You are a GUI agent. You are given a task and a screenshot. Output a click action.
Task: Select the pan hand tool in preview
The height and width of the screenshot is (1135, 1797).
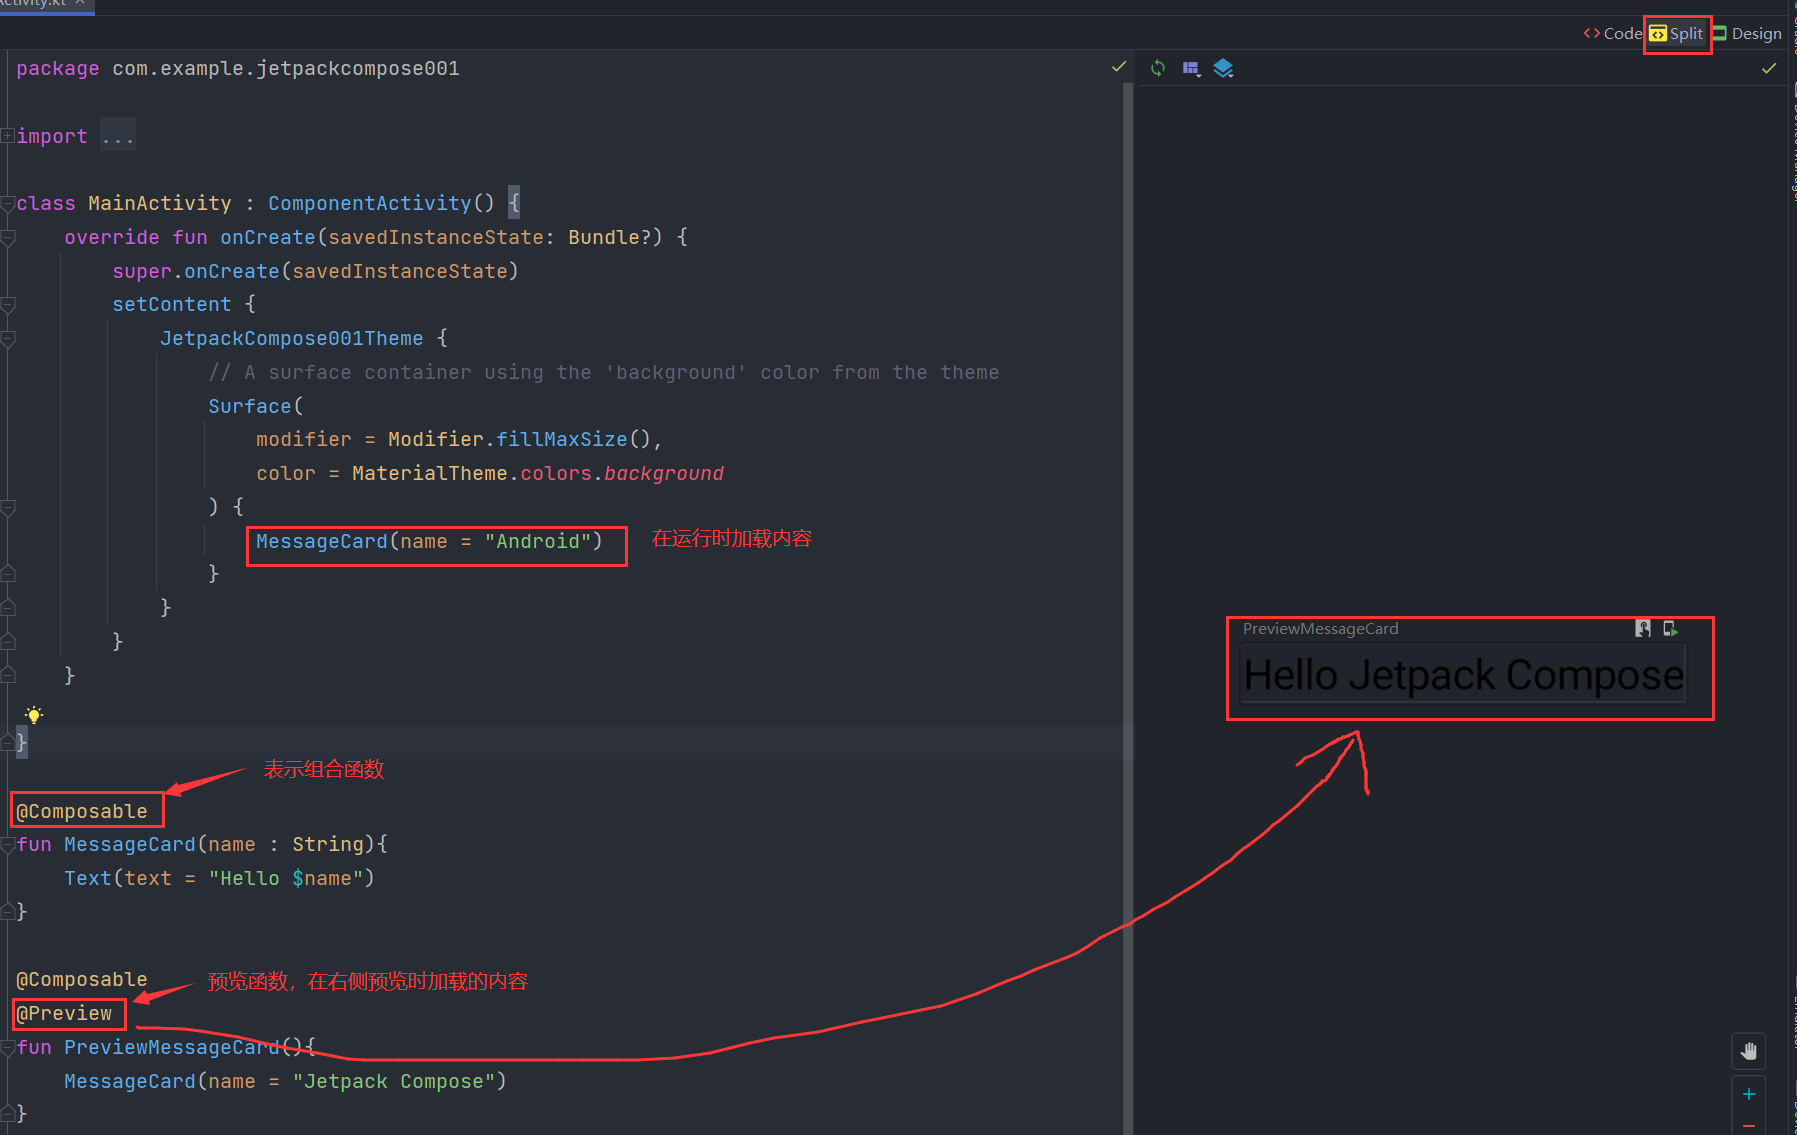1749,1051
